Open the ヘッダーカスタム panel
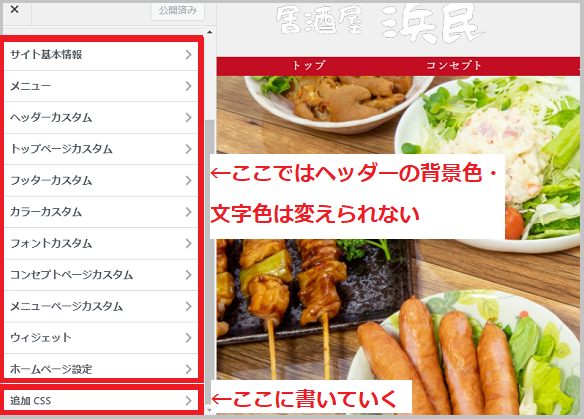 101,117
